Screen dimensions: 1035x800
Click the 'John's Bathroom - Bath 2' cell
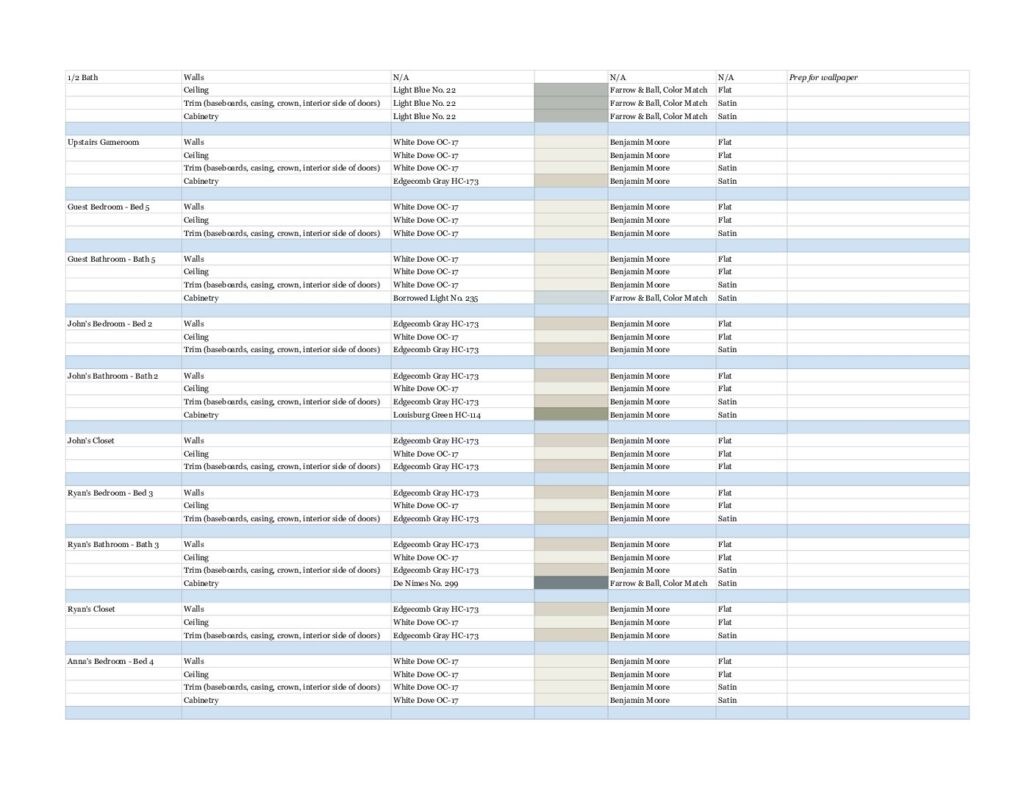coord(123,376)
